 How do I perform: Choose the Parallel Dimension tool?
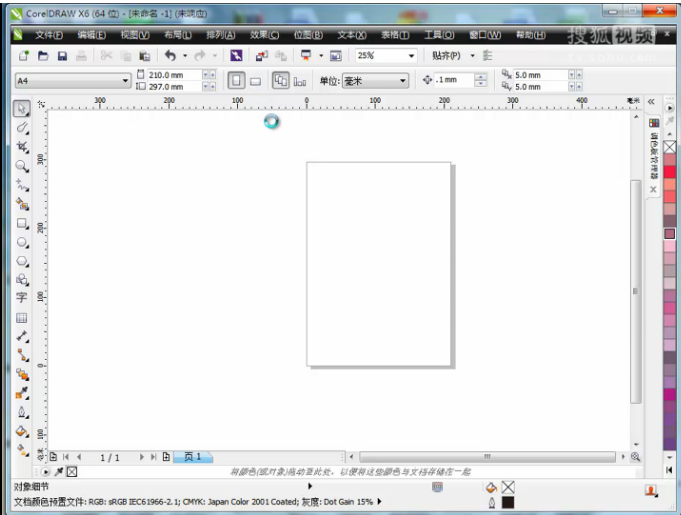(x=22, y=336)
